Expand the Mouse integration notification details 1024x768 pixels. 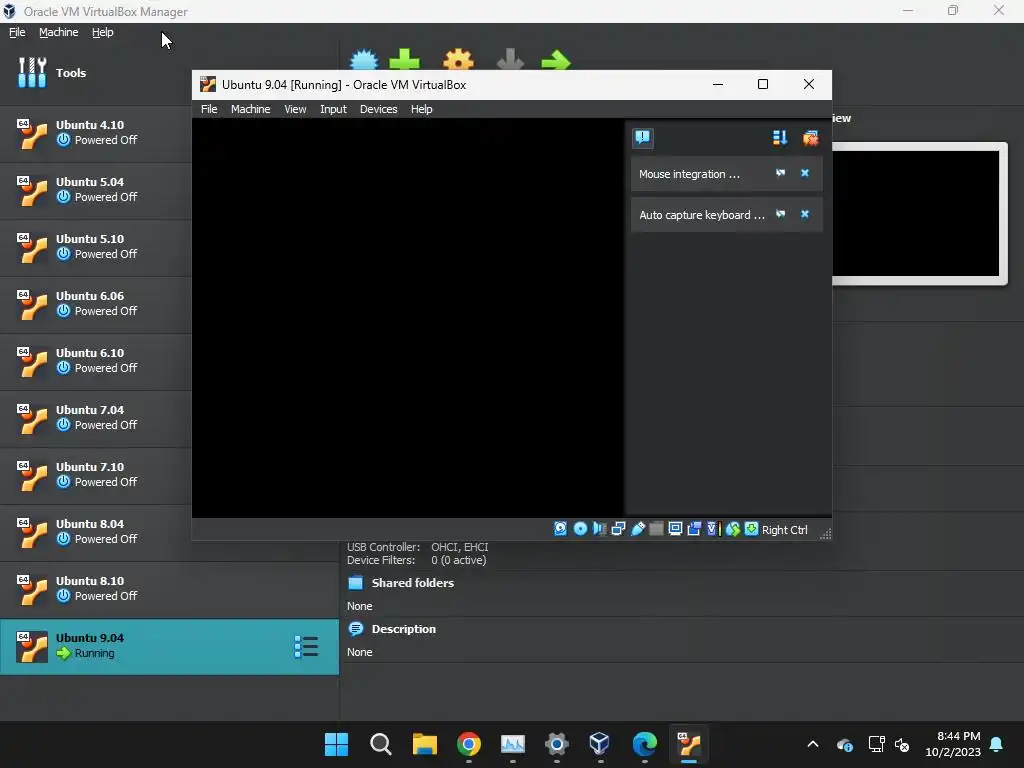[x=780, y=173]
